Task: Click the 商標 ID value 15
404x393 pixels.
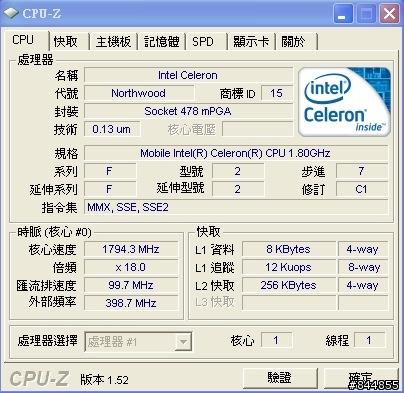Action: click(x=277, y=93)
